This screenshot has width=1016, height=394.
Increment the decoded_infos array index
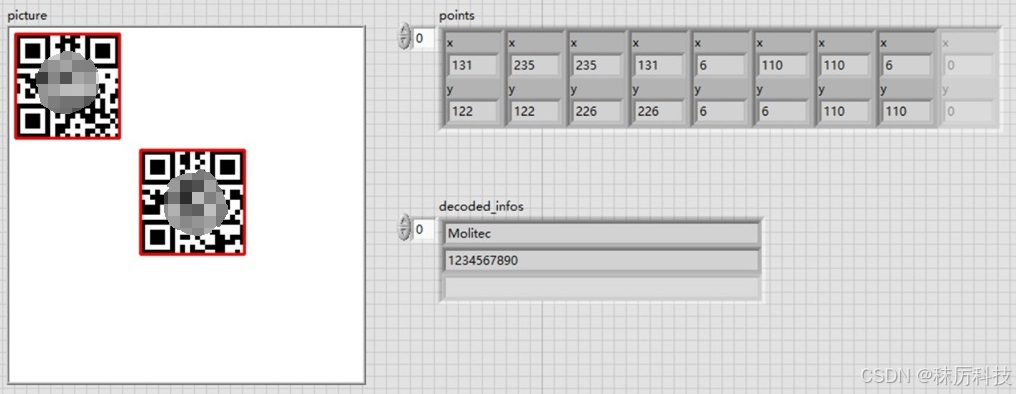(x=404, y=222)
